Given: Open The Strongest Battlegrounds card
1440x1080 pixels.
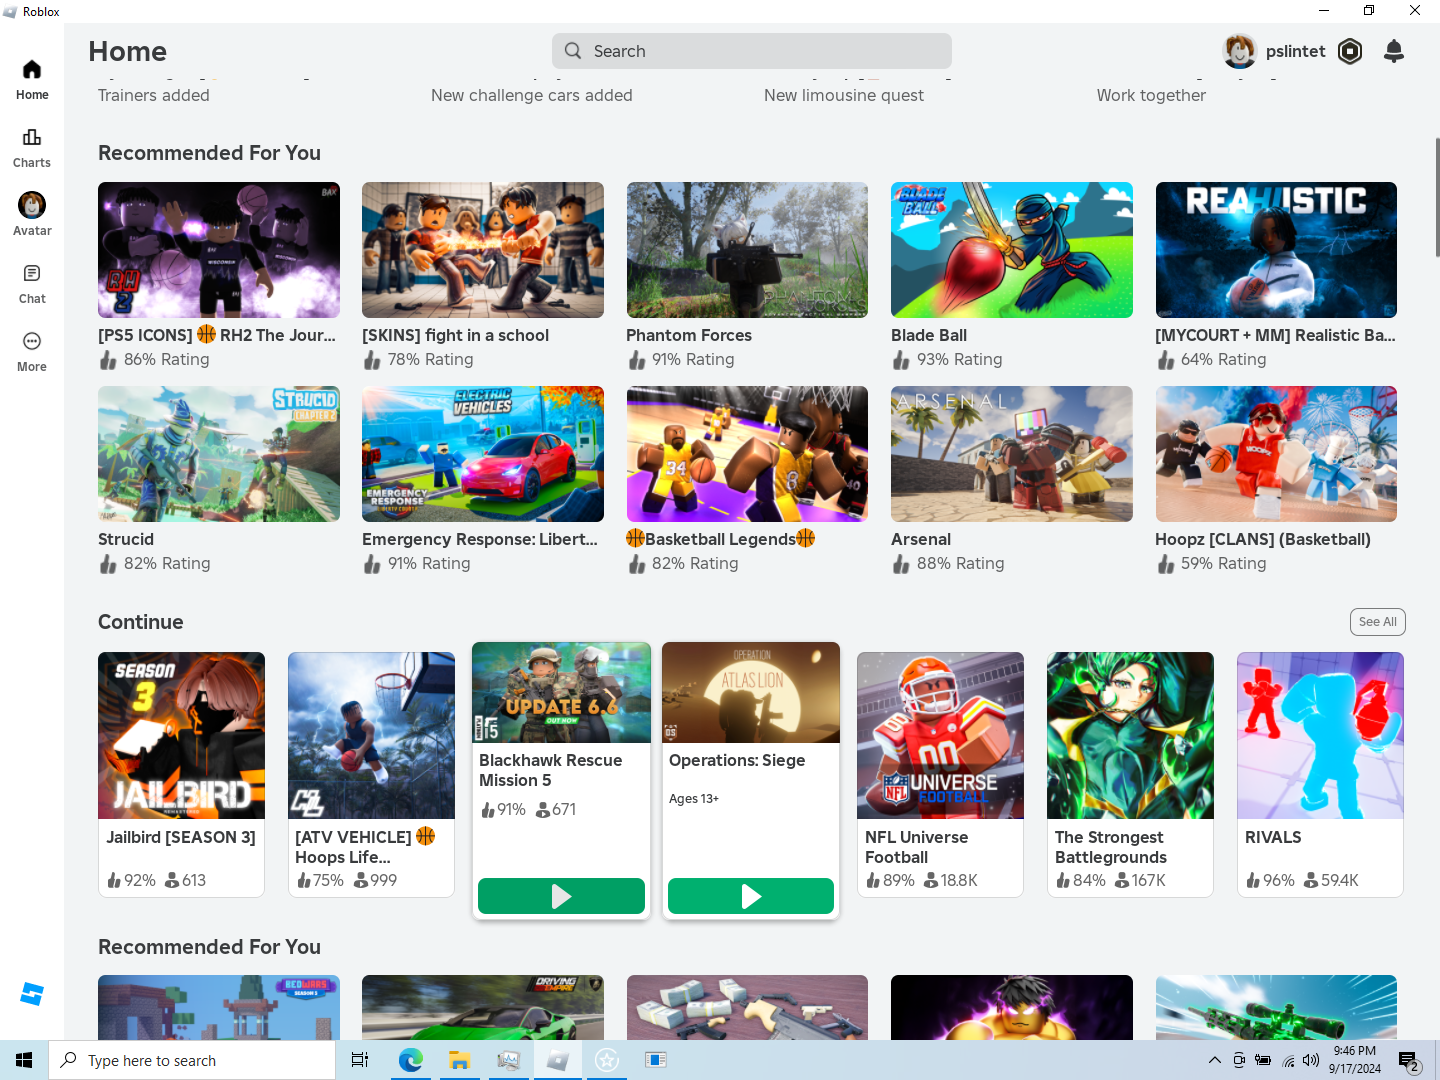Looking at the screenshot, I should (1130, 774).
